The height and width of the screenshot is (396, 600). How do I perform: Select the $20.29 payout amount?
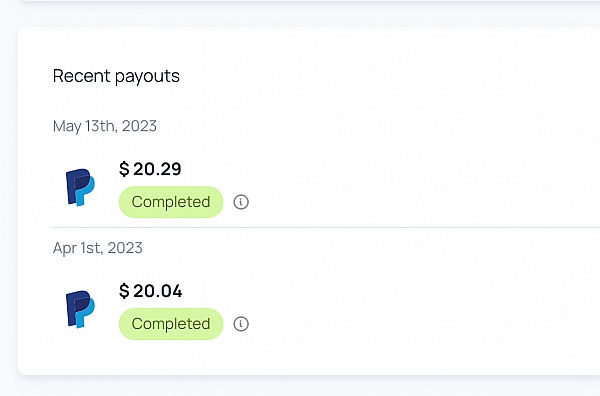150,169
